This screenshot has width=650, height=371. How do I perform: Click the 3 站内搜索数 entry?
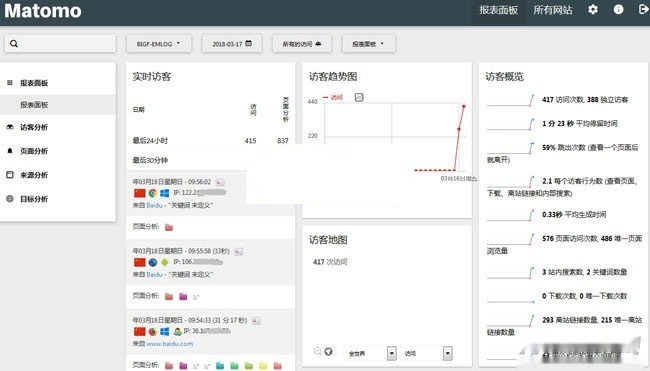585,272
